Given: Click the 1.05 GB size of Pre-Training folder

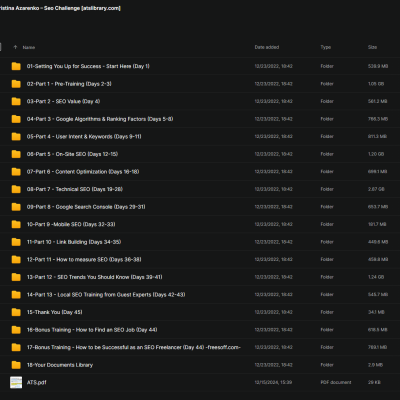Looking at the screenshot, I should (x=376, y=84).
